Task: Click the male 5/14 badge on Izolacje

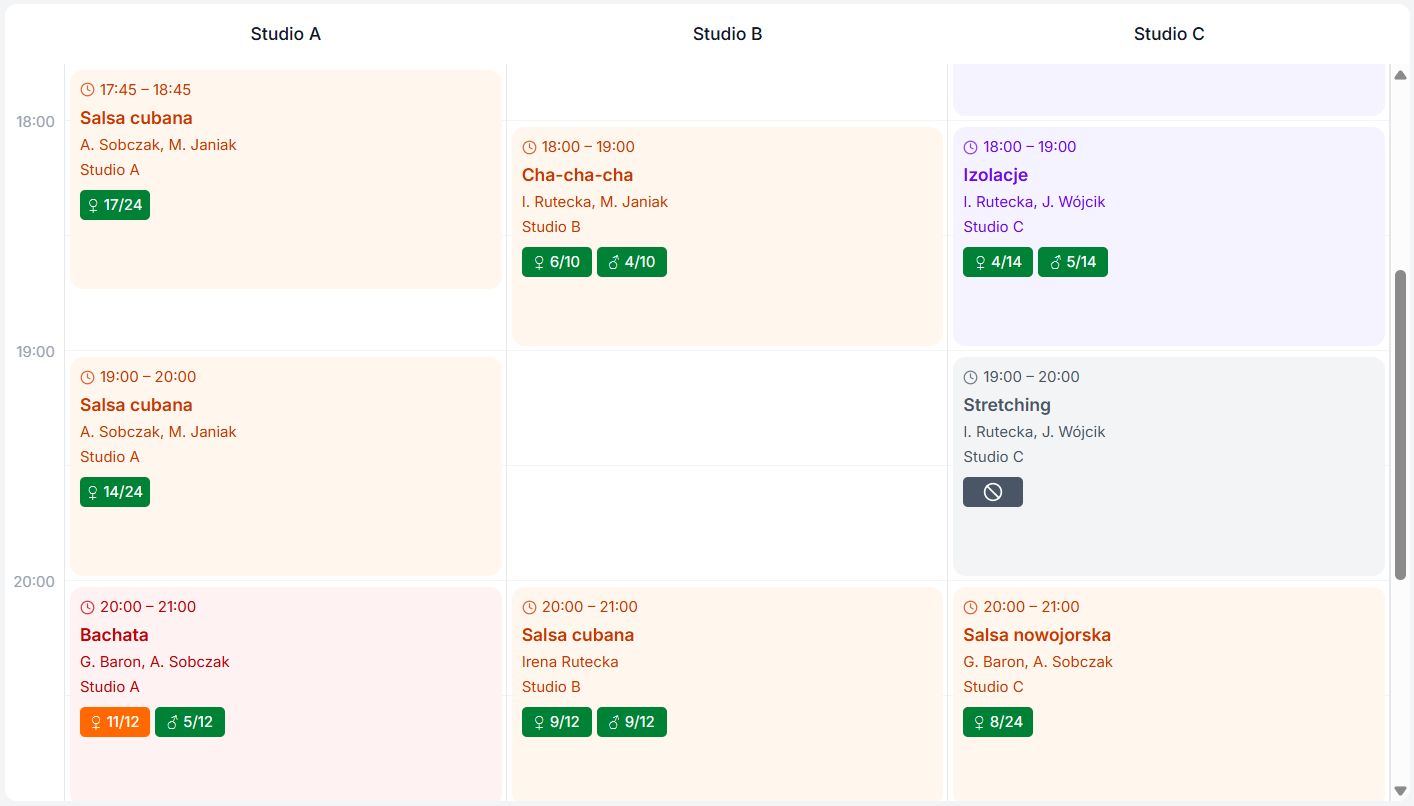Action: point(1072,262)
